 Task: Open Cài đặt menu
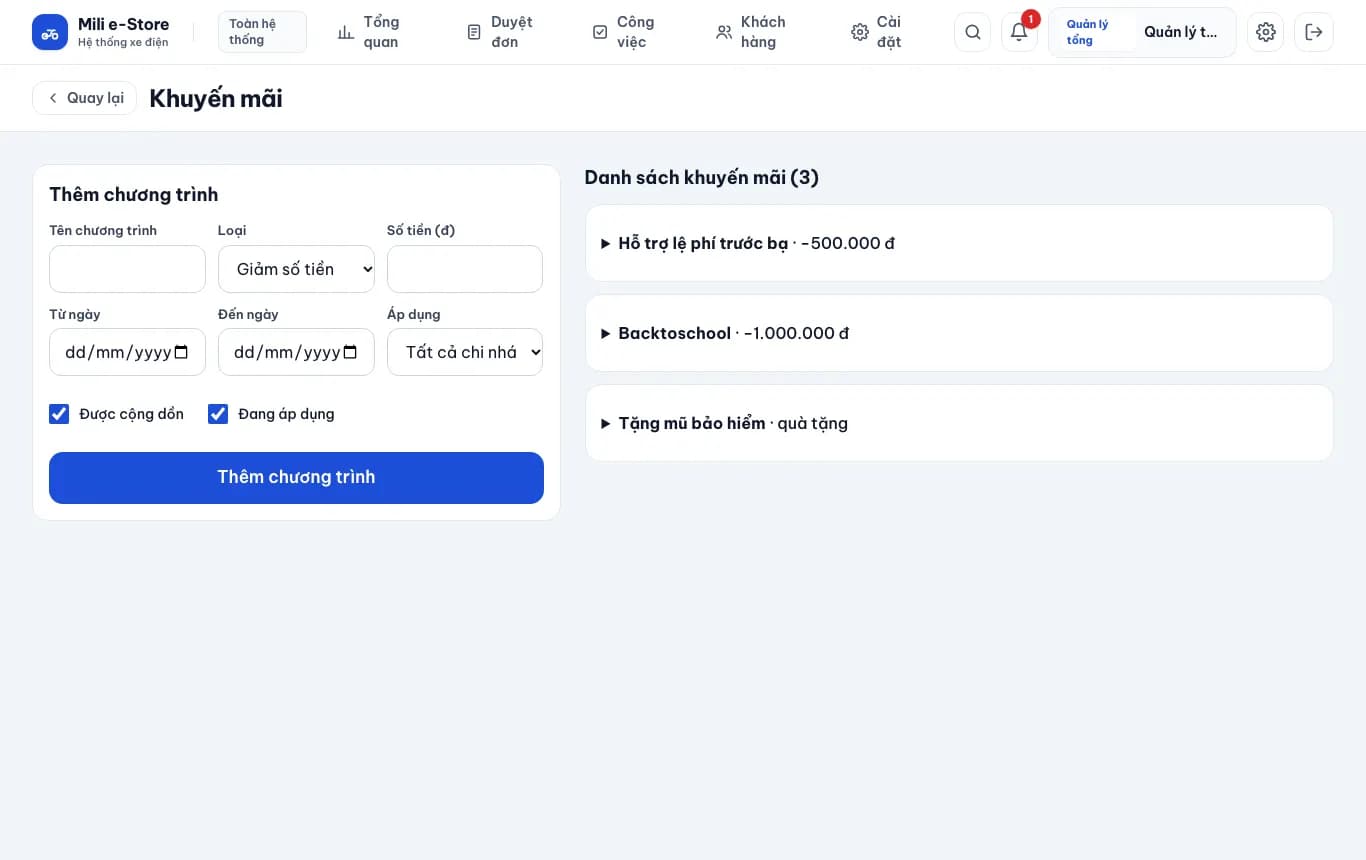876,32
